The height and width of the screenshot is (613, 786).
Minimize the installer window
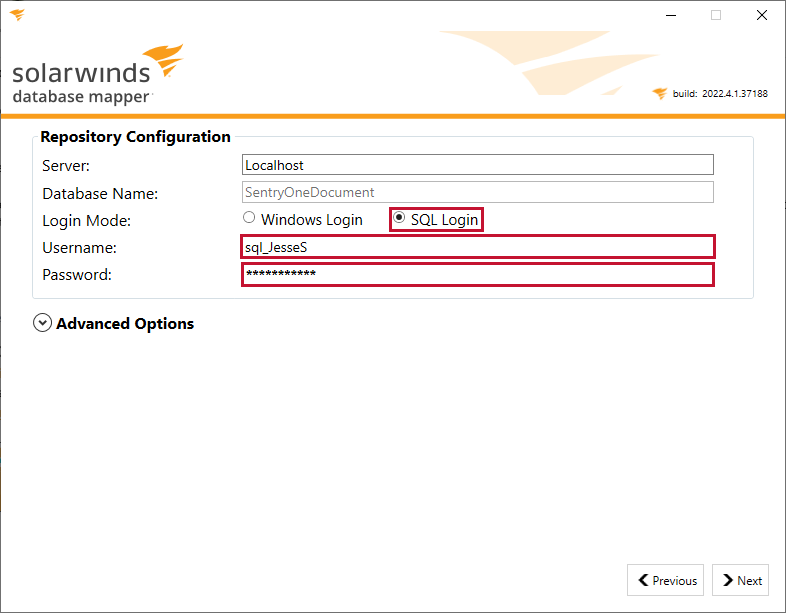pos(671,16)
